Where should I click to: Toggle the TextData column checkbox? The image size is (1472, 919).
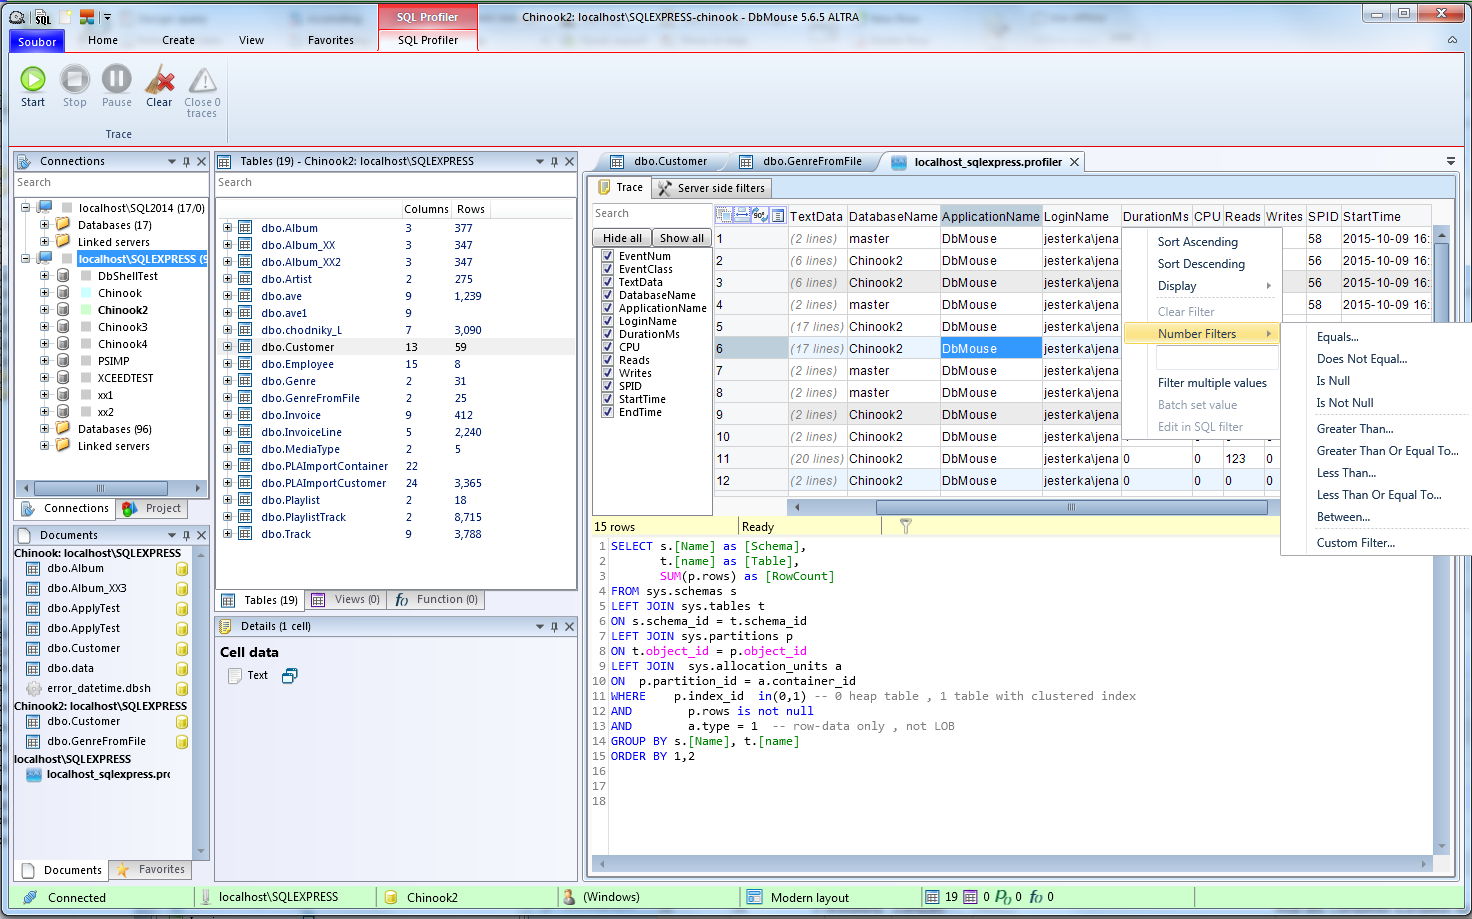click(608, 282)
